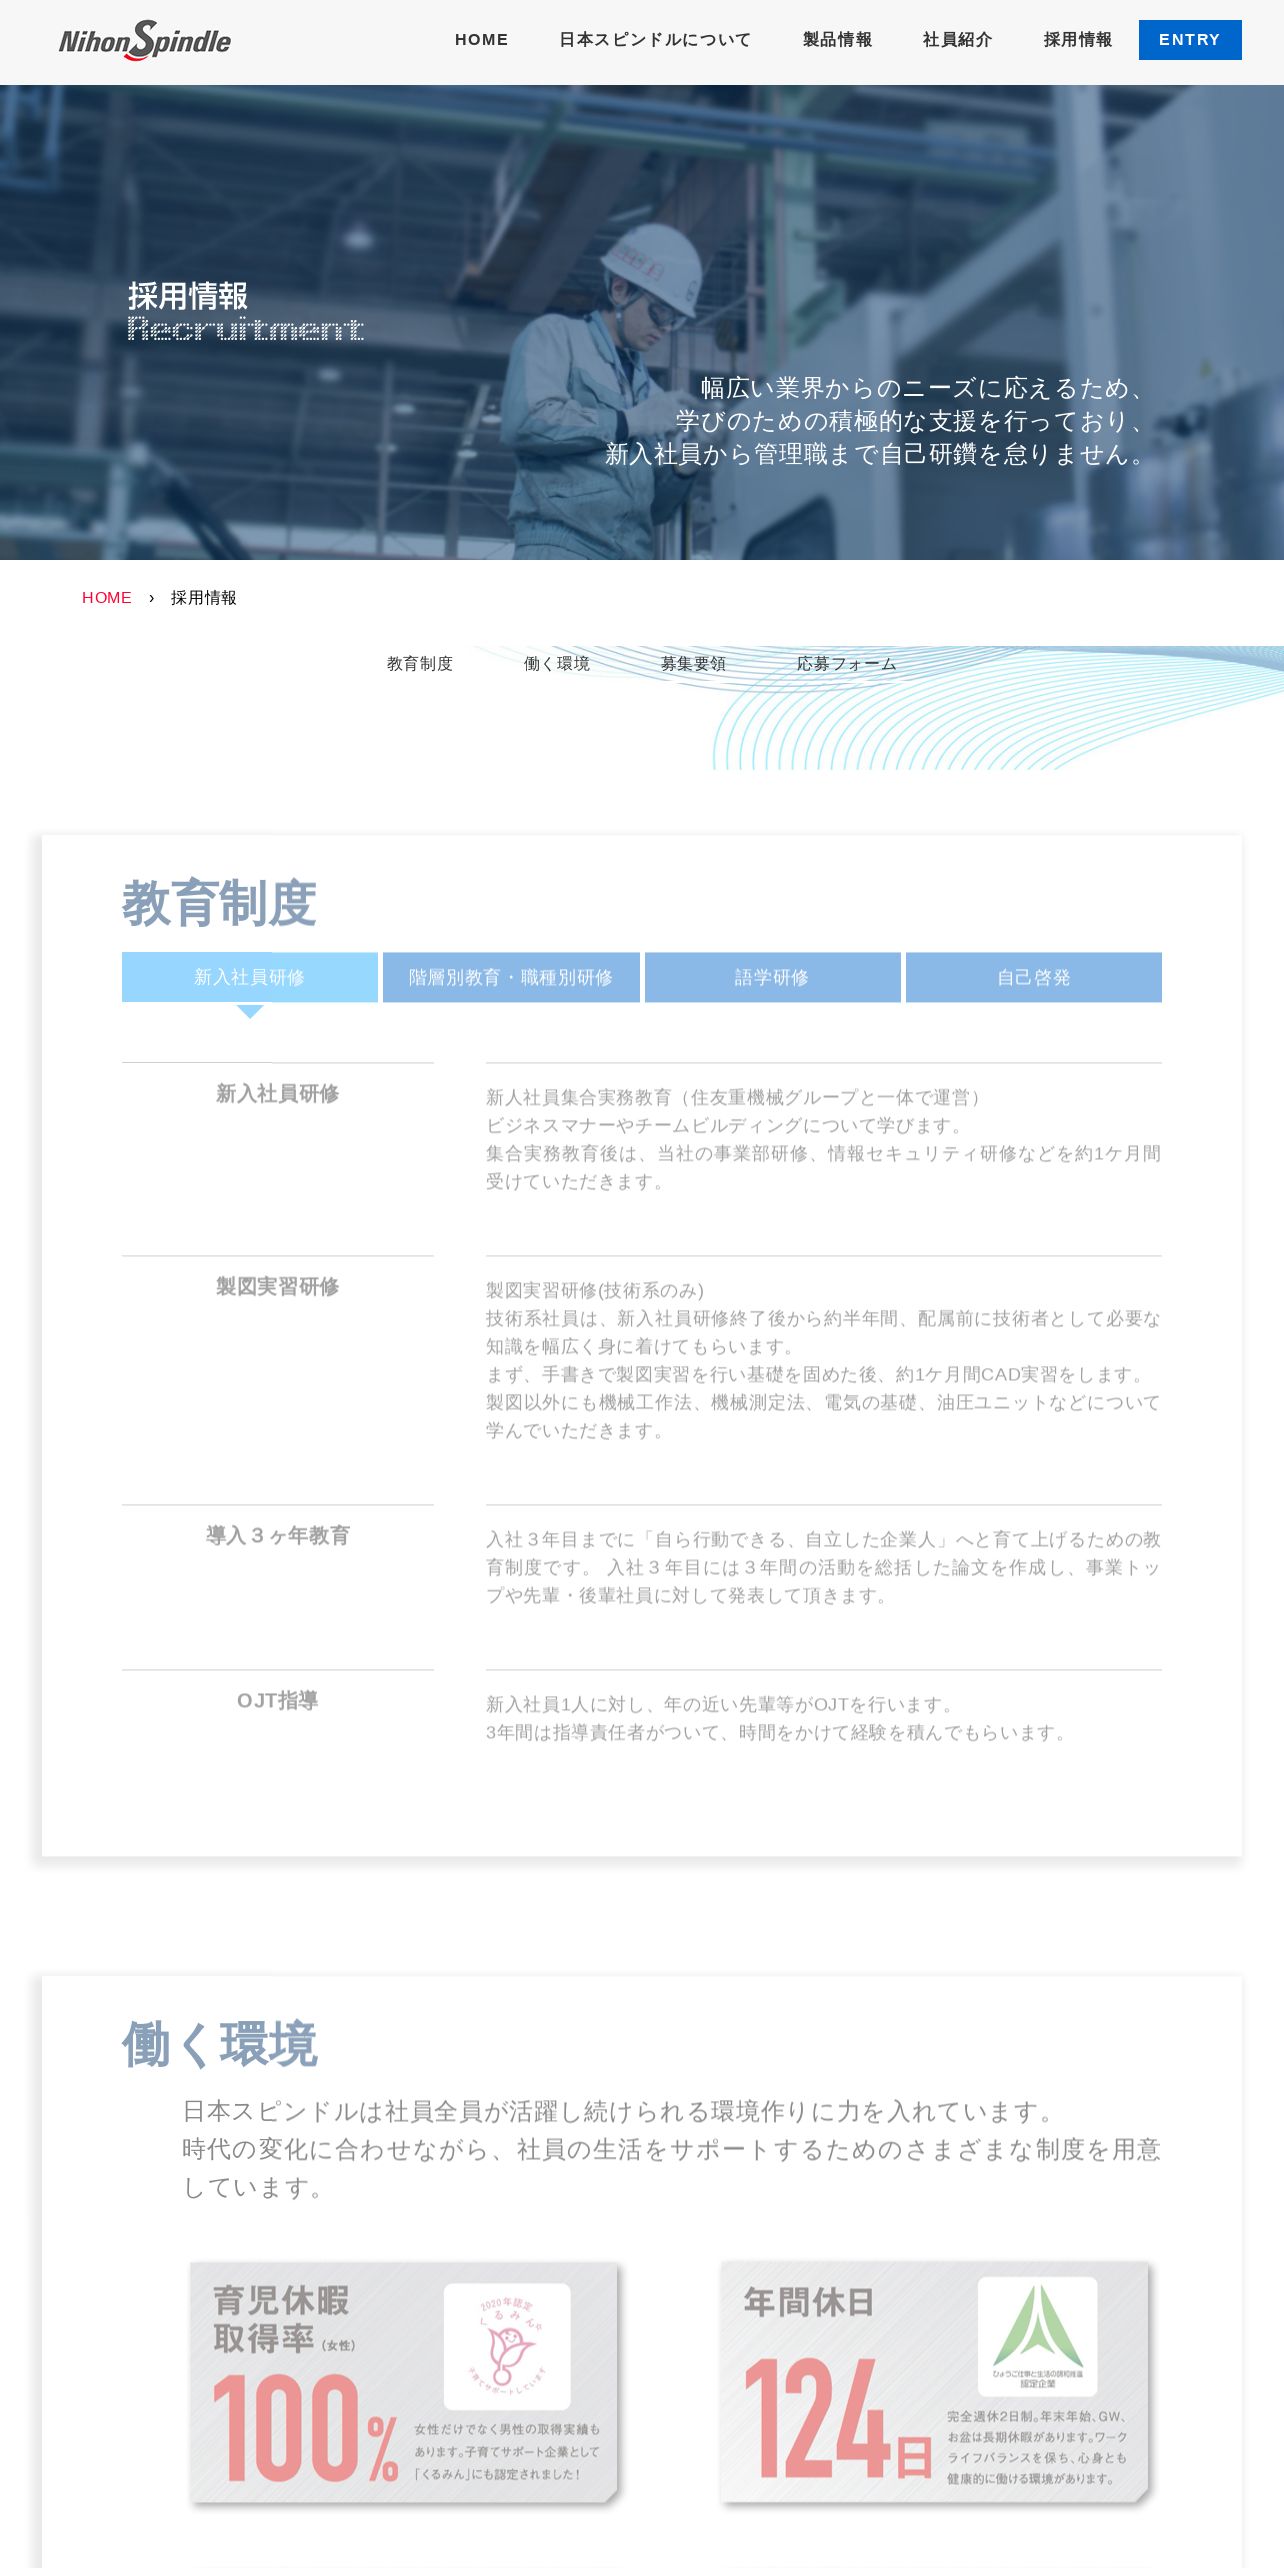Image resolution: width=1284 pixels, height=2568 pixels.
Task: Jump to 応募フォーム anchor link
Action: point(847,663)
